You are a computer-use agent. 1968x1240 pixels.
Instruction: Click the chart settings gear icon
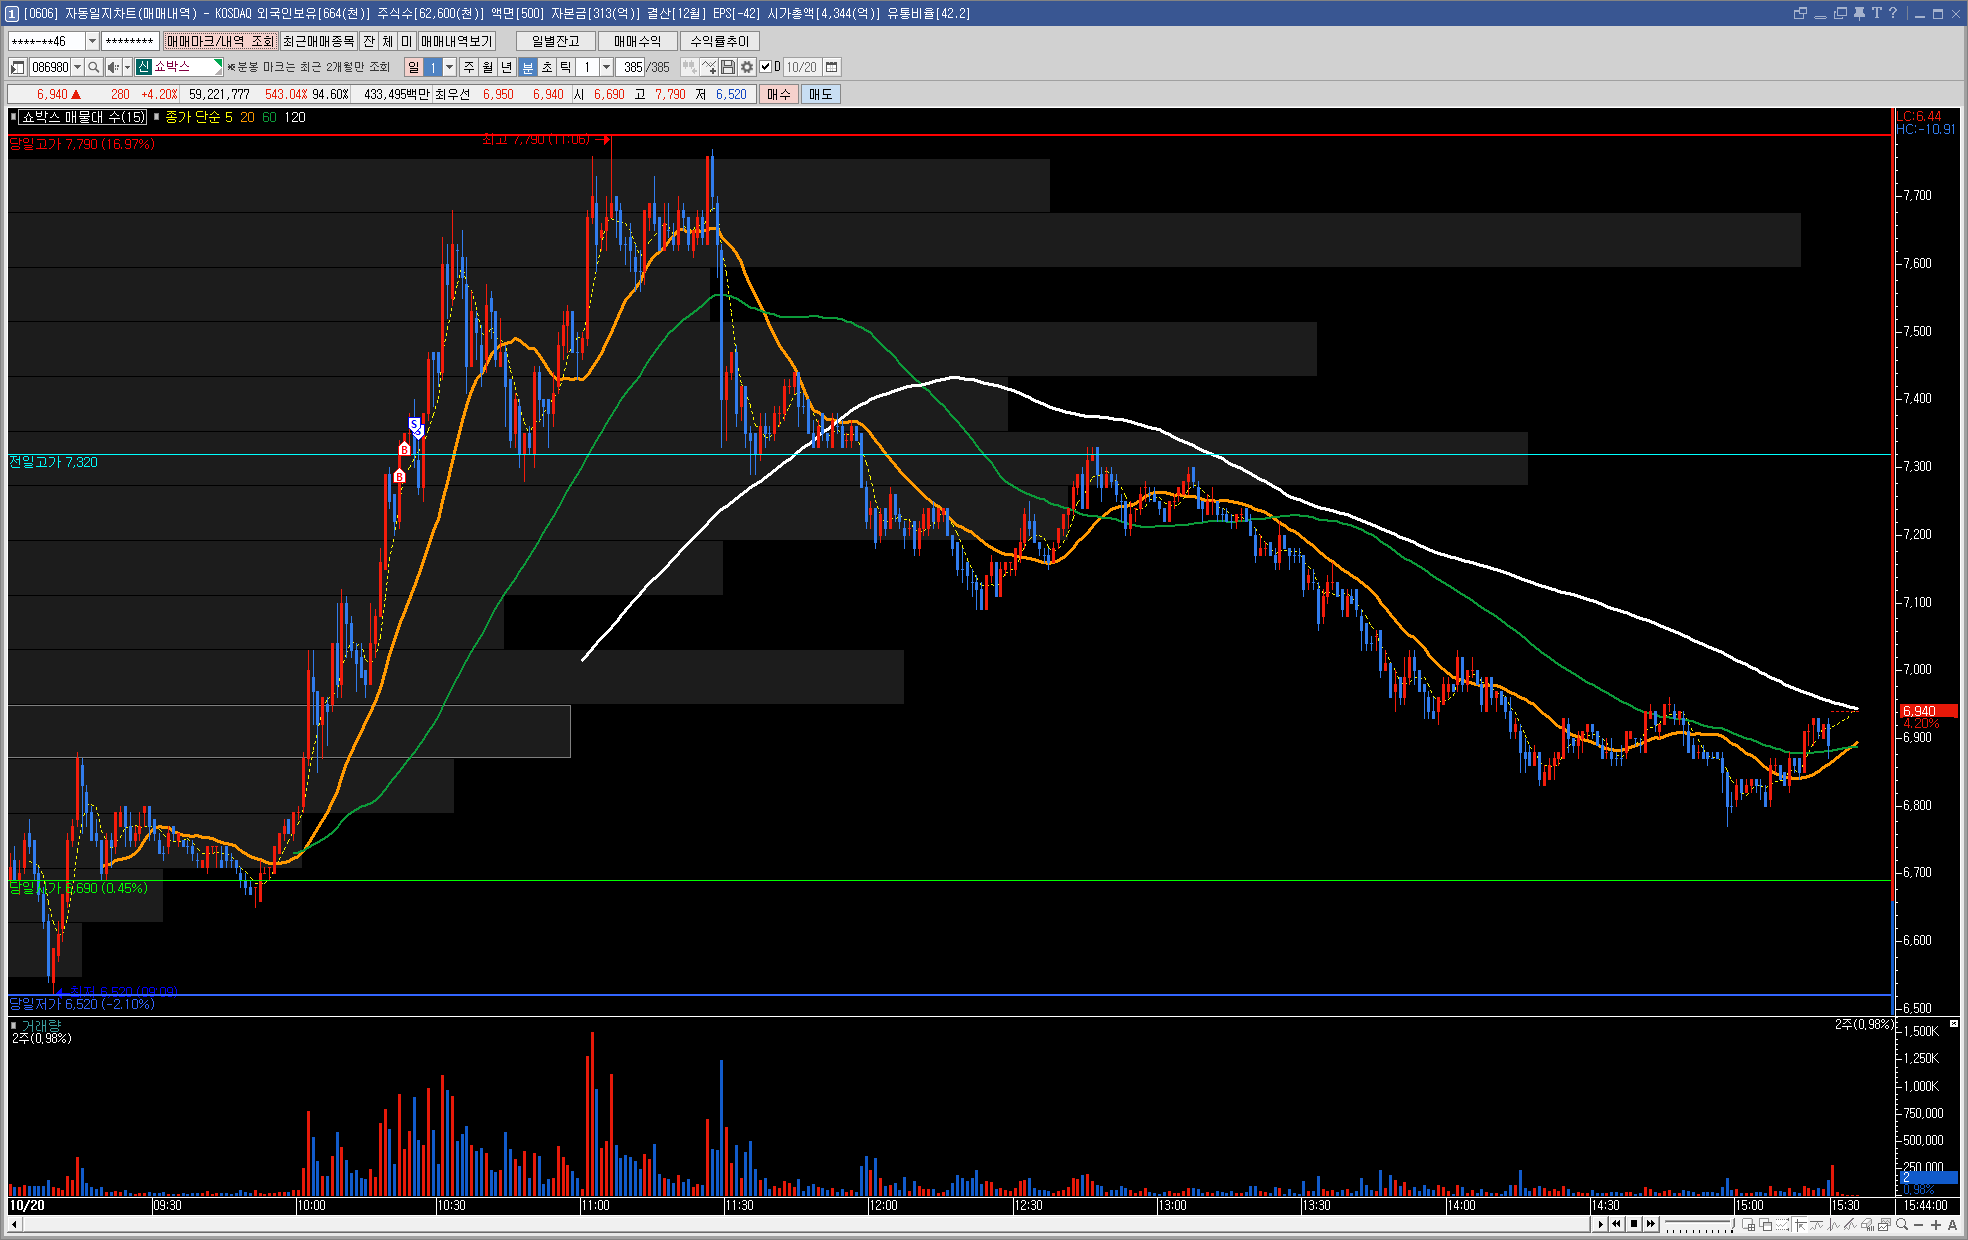click(x=747, y=67)
